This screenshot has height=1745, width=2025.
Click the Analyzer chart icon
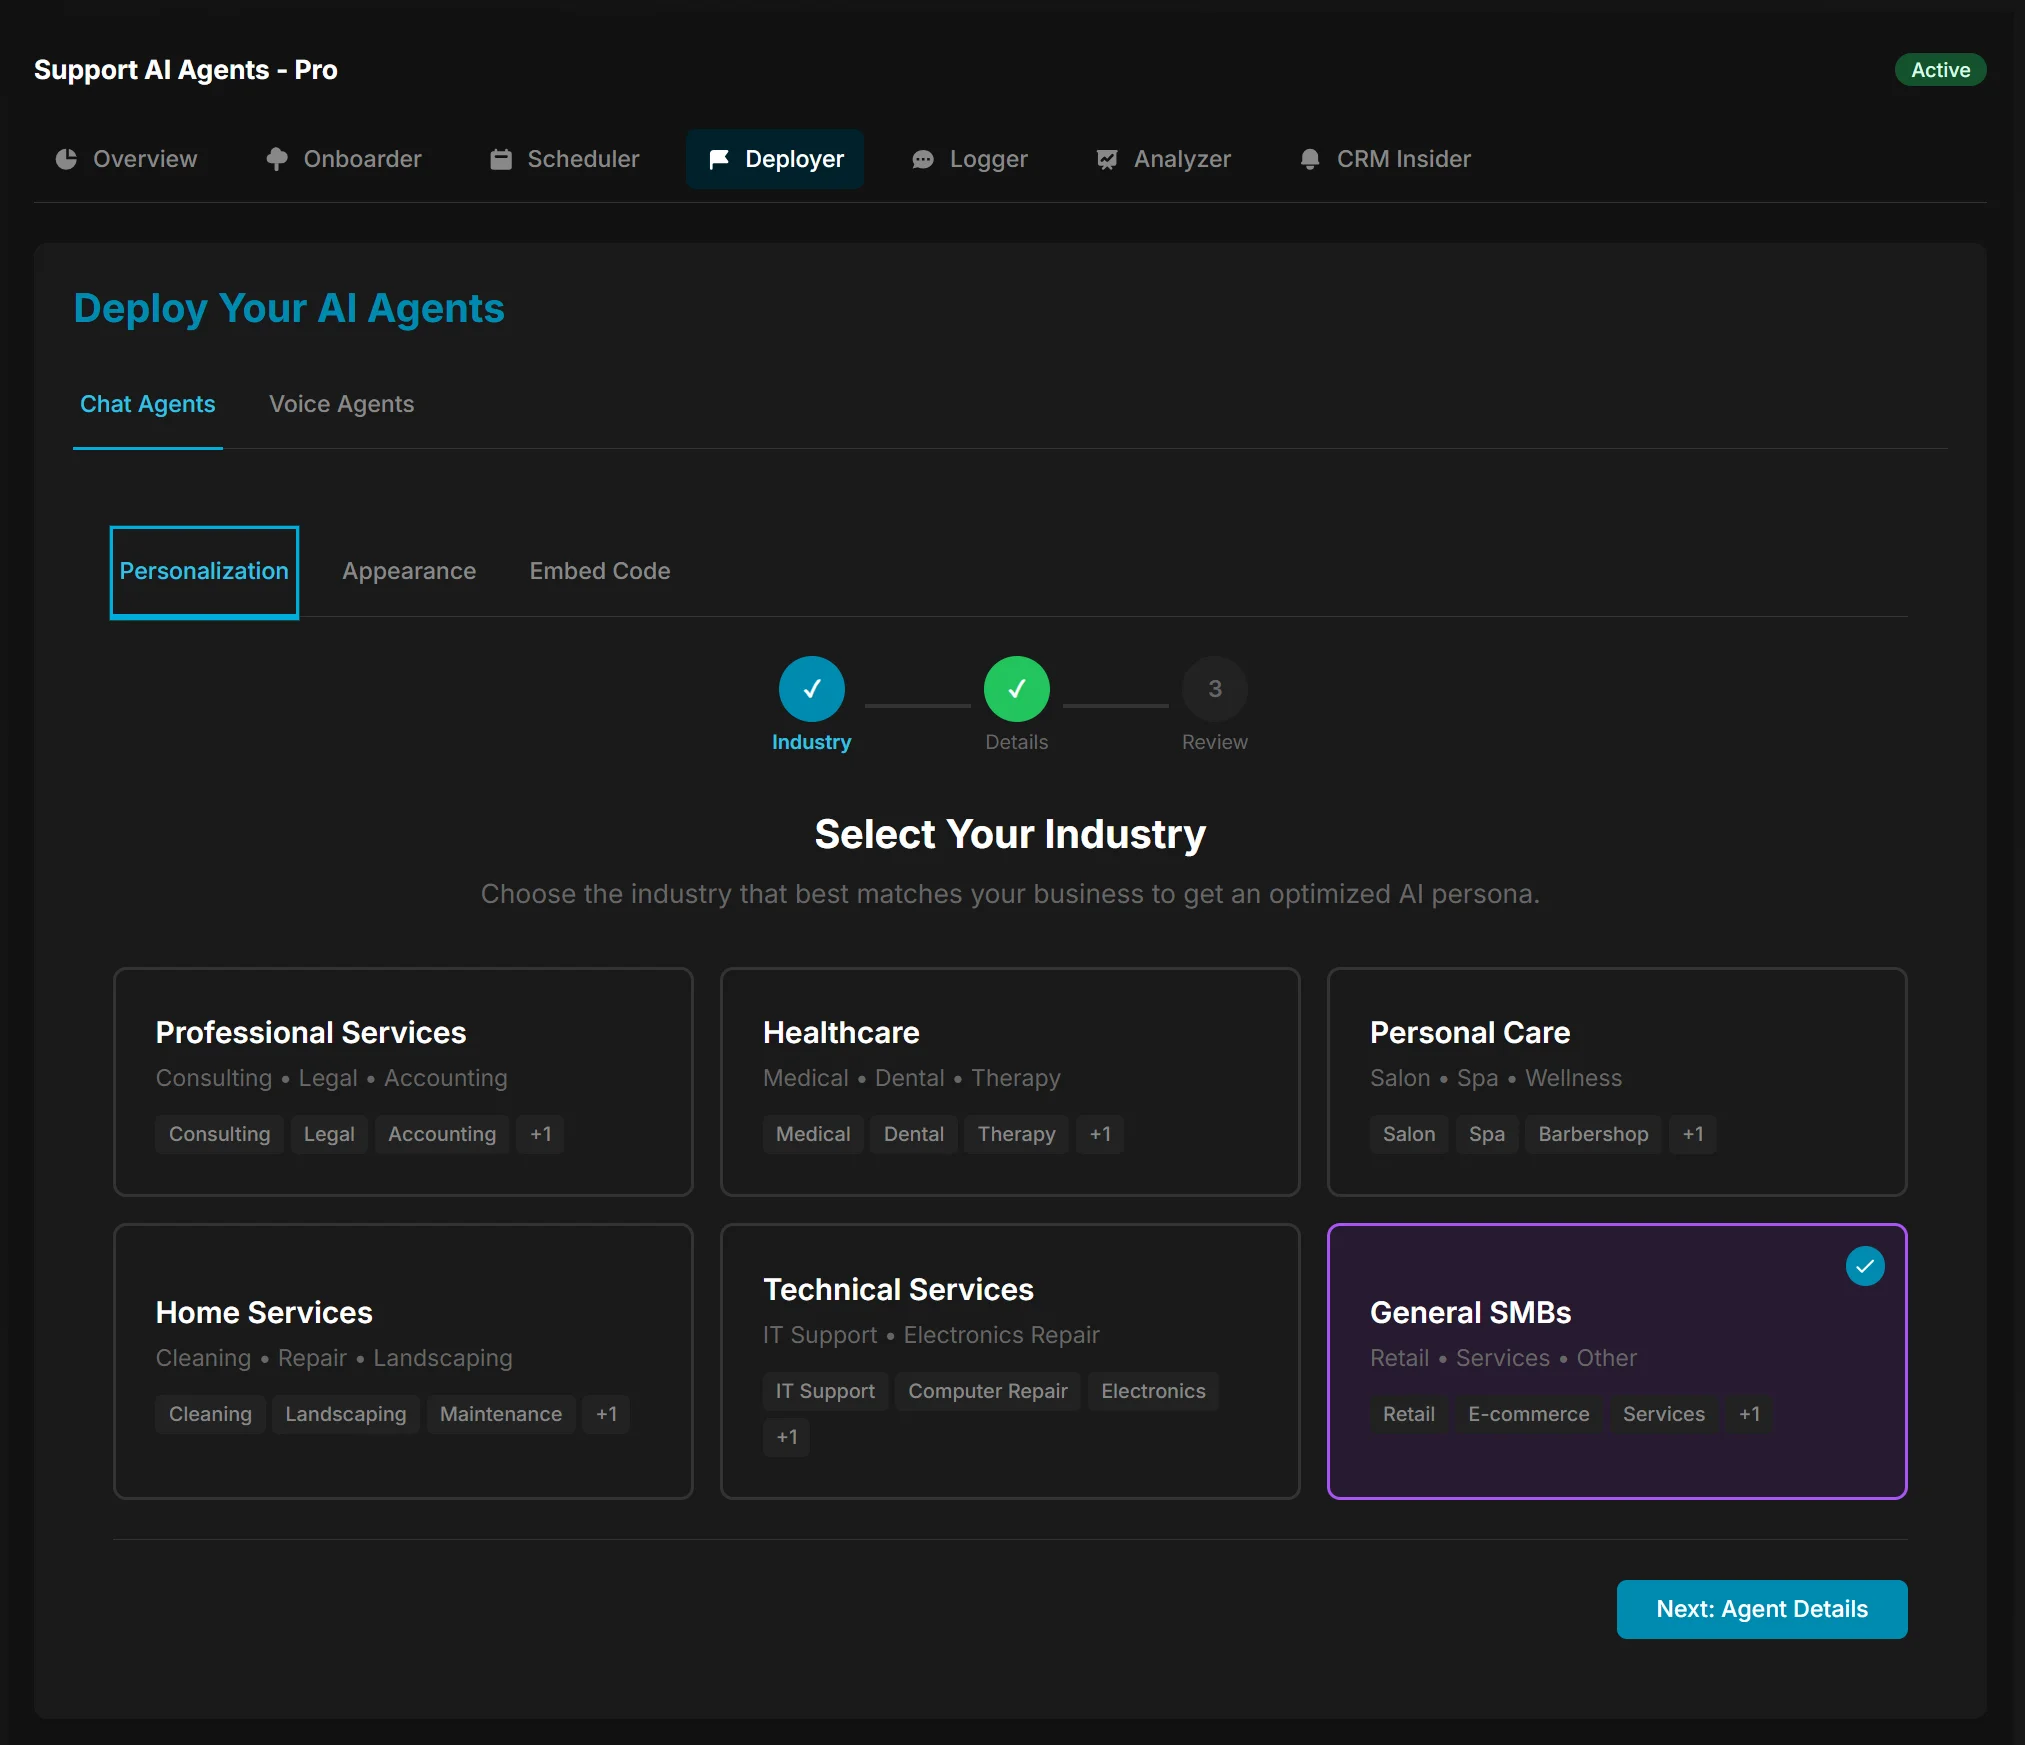click(1107, 159)
